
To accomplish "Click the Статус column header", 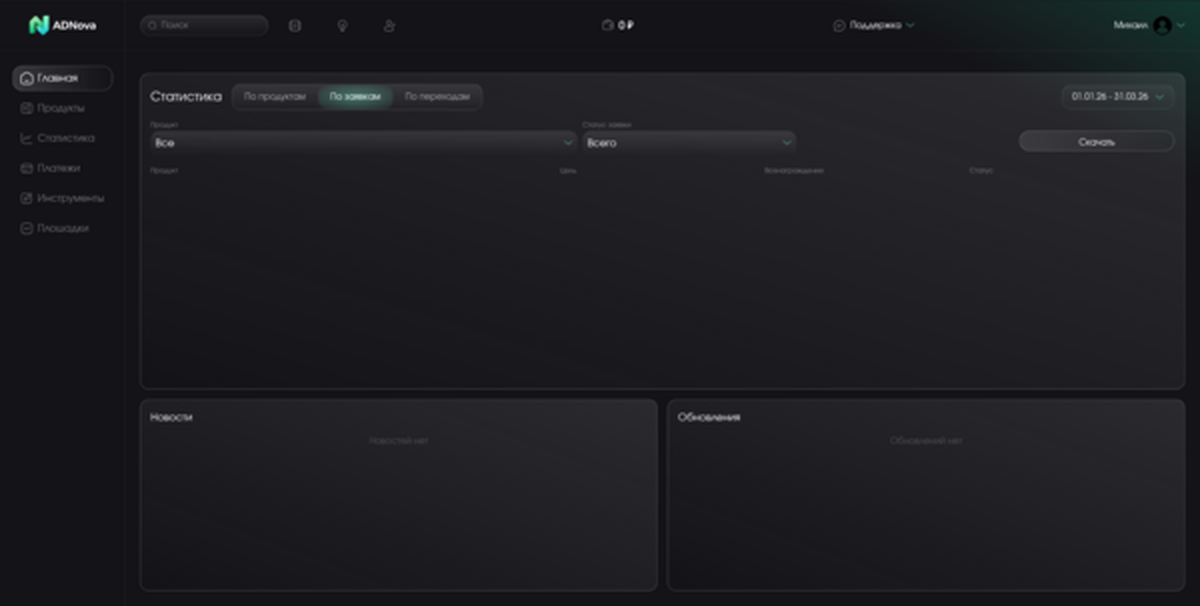I will tap(981, 171).
